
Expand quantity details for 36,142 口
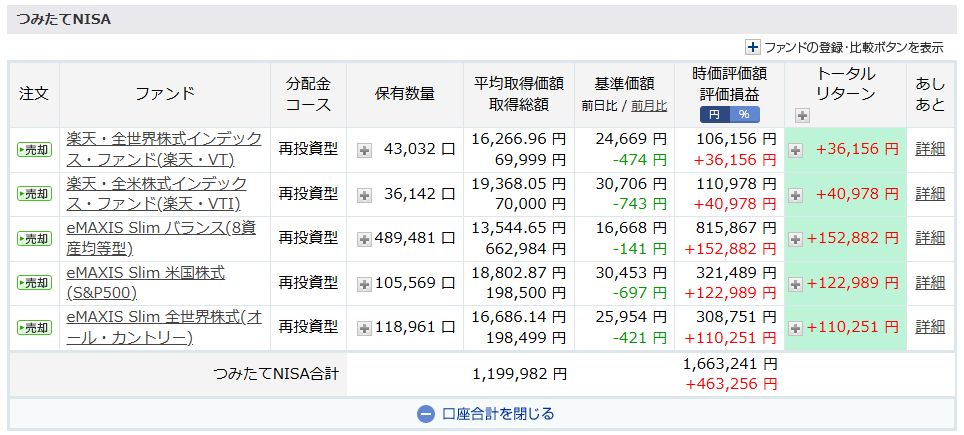365,195
